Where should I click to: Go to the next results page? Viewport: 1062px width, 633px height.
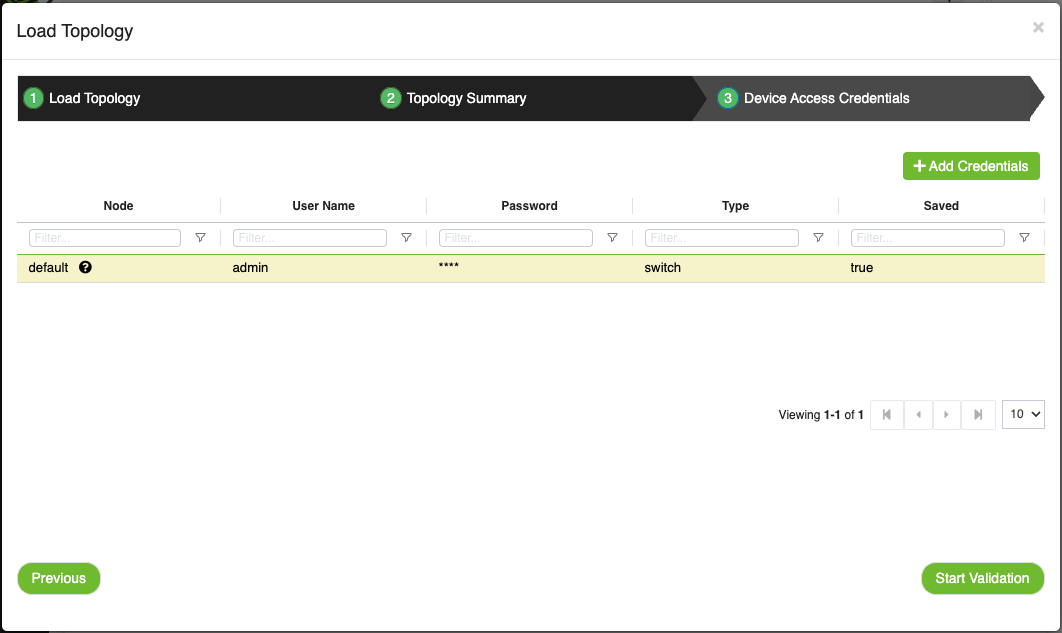(947, 414)
